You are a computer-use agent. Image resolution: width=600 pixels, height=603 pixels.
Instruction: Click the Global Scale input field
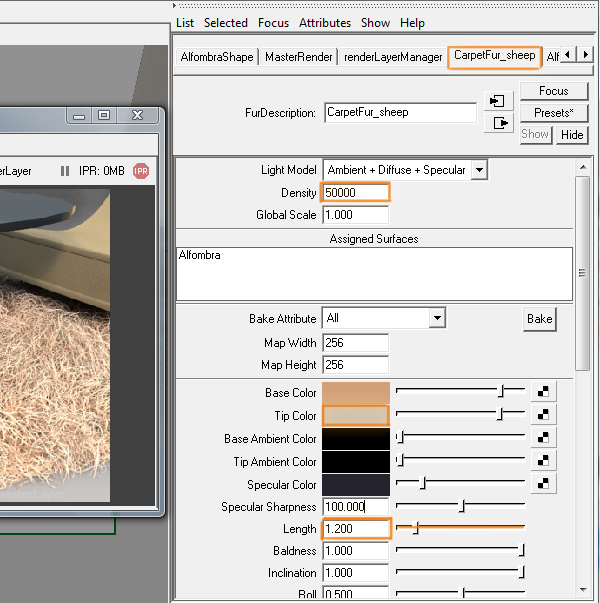[x=355, y=215]
